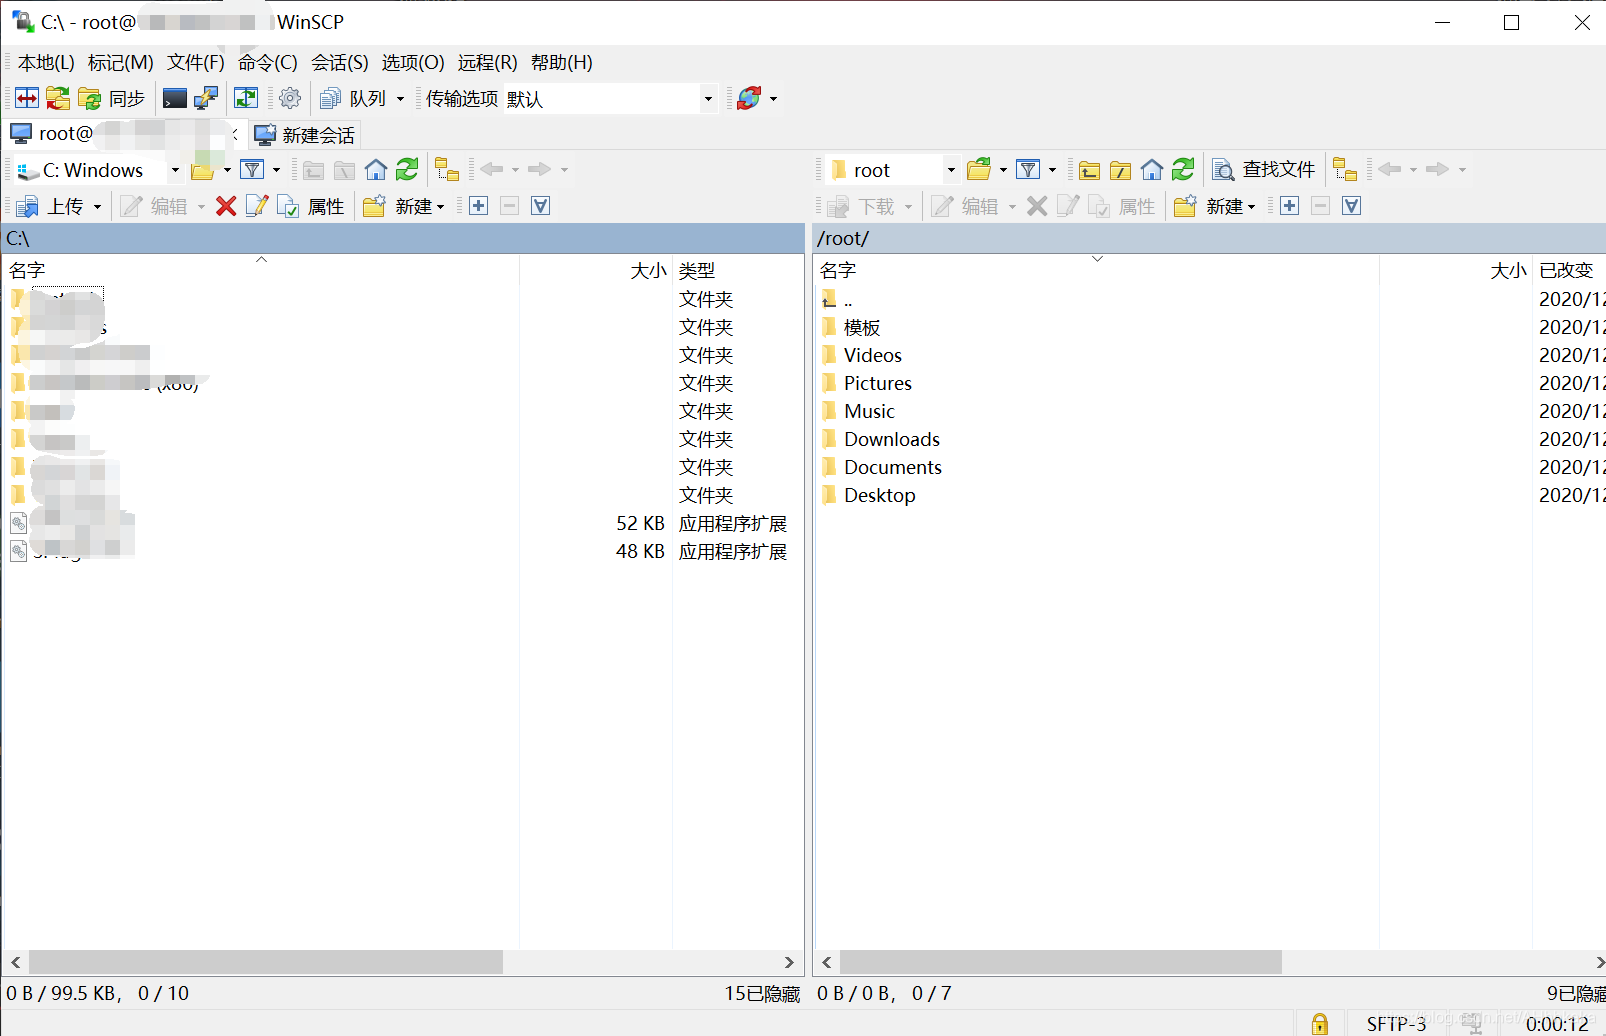
Task: Go to remote home directory icon
Action: tap(1152, 170)
